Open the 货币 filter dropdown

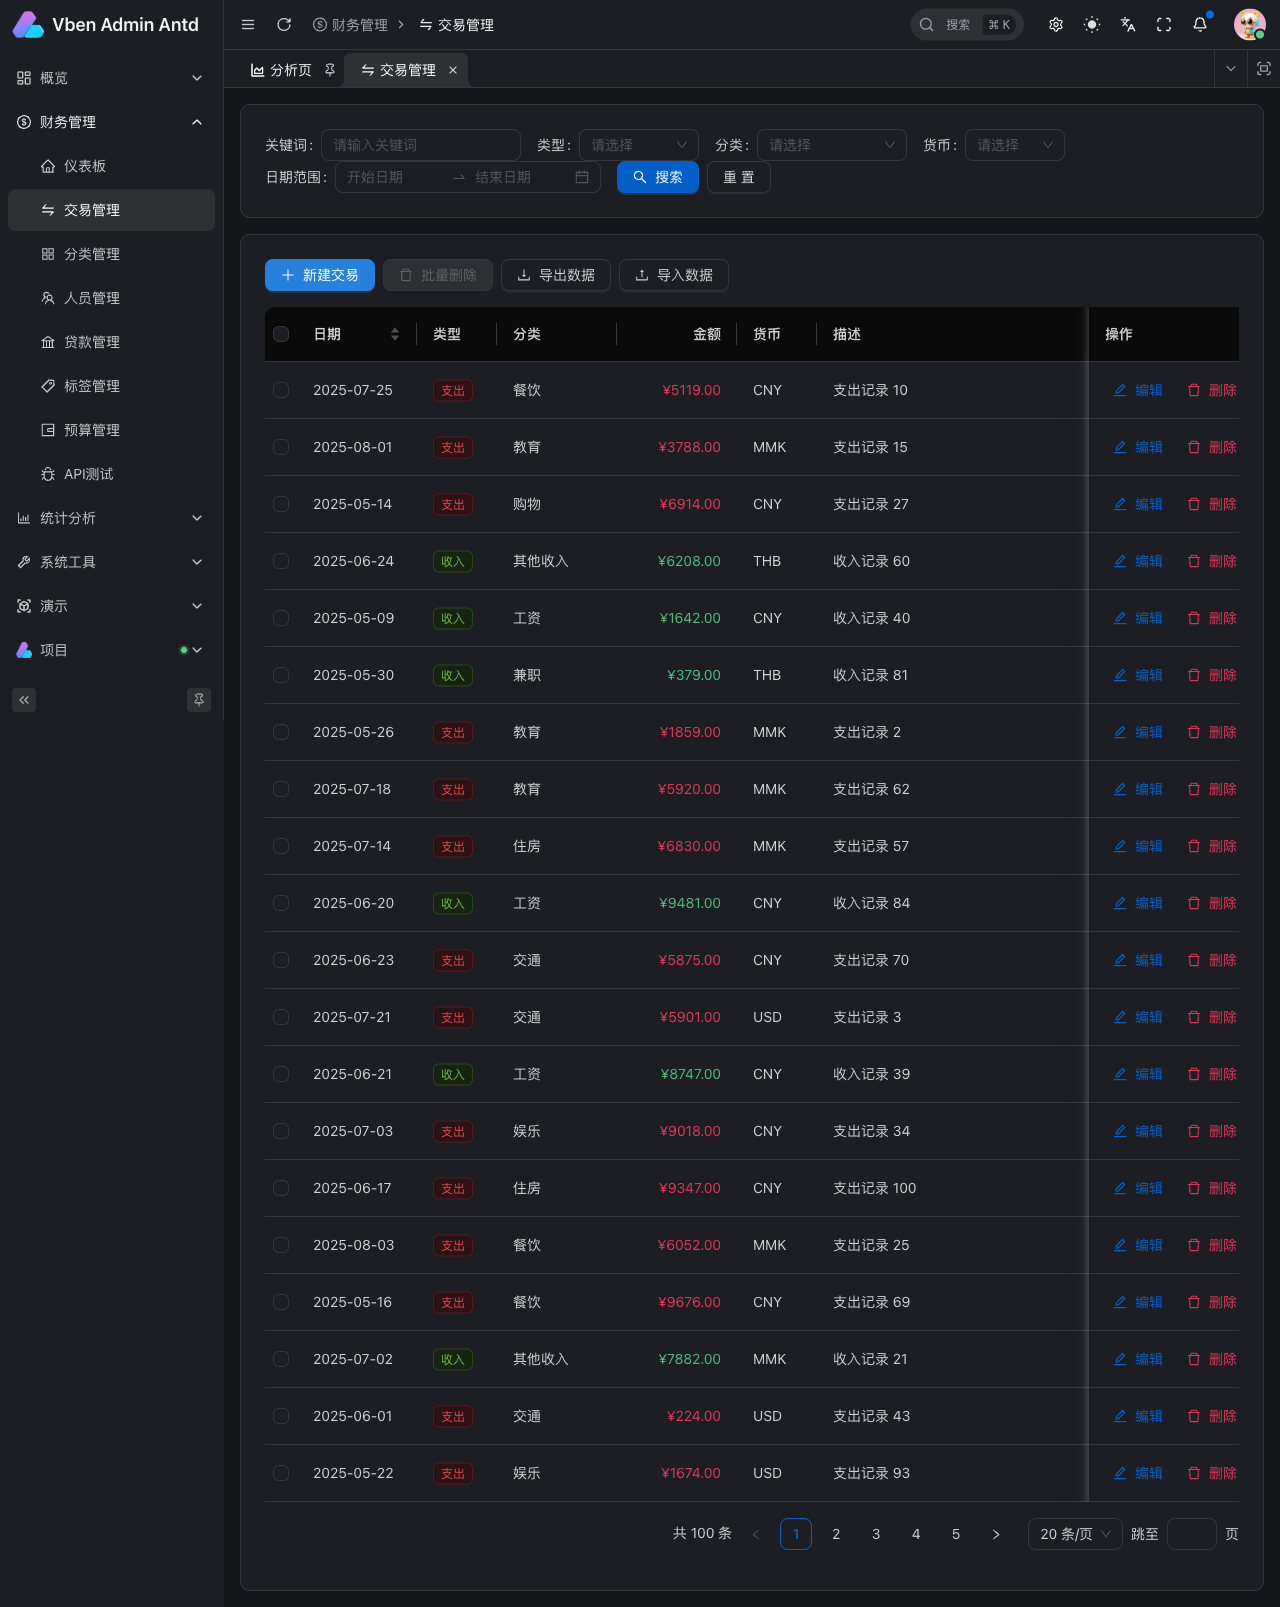(1014, 145)
